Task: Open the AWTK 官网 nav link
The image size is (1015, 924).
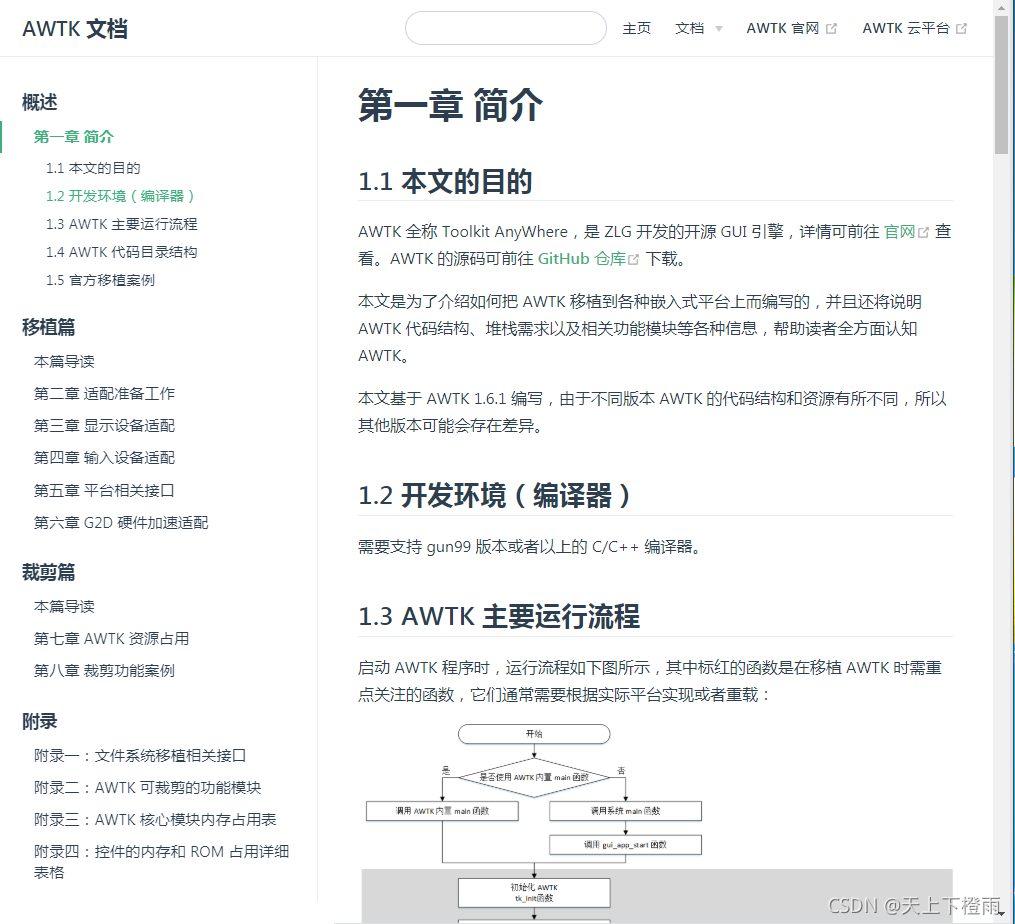Action: click(783, 28)
